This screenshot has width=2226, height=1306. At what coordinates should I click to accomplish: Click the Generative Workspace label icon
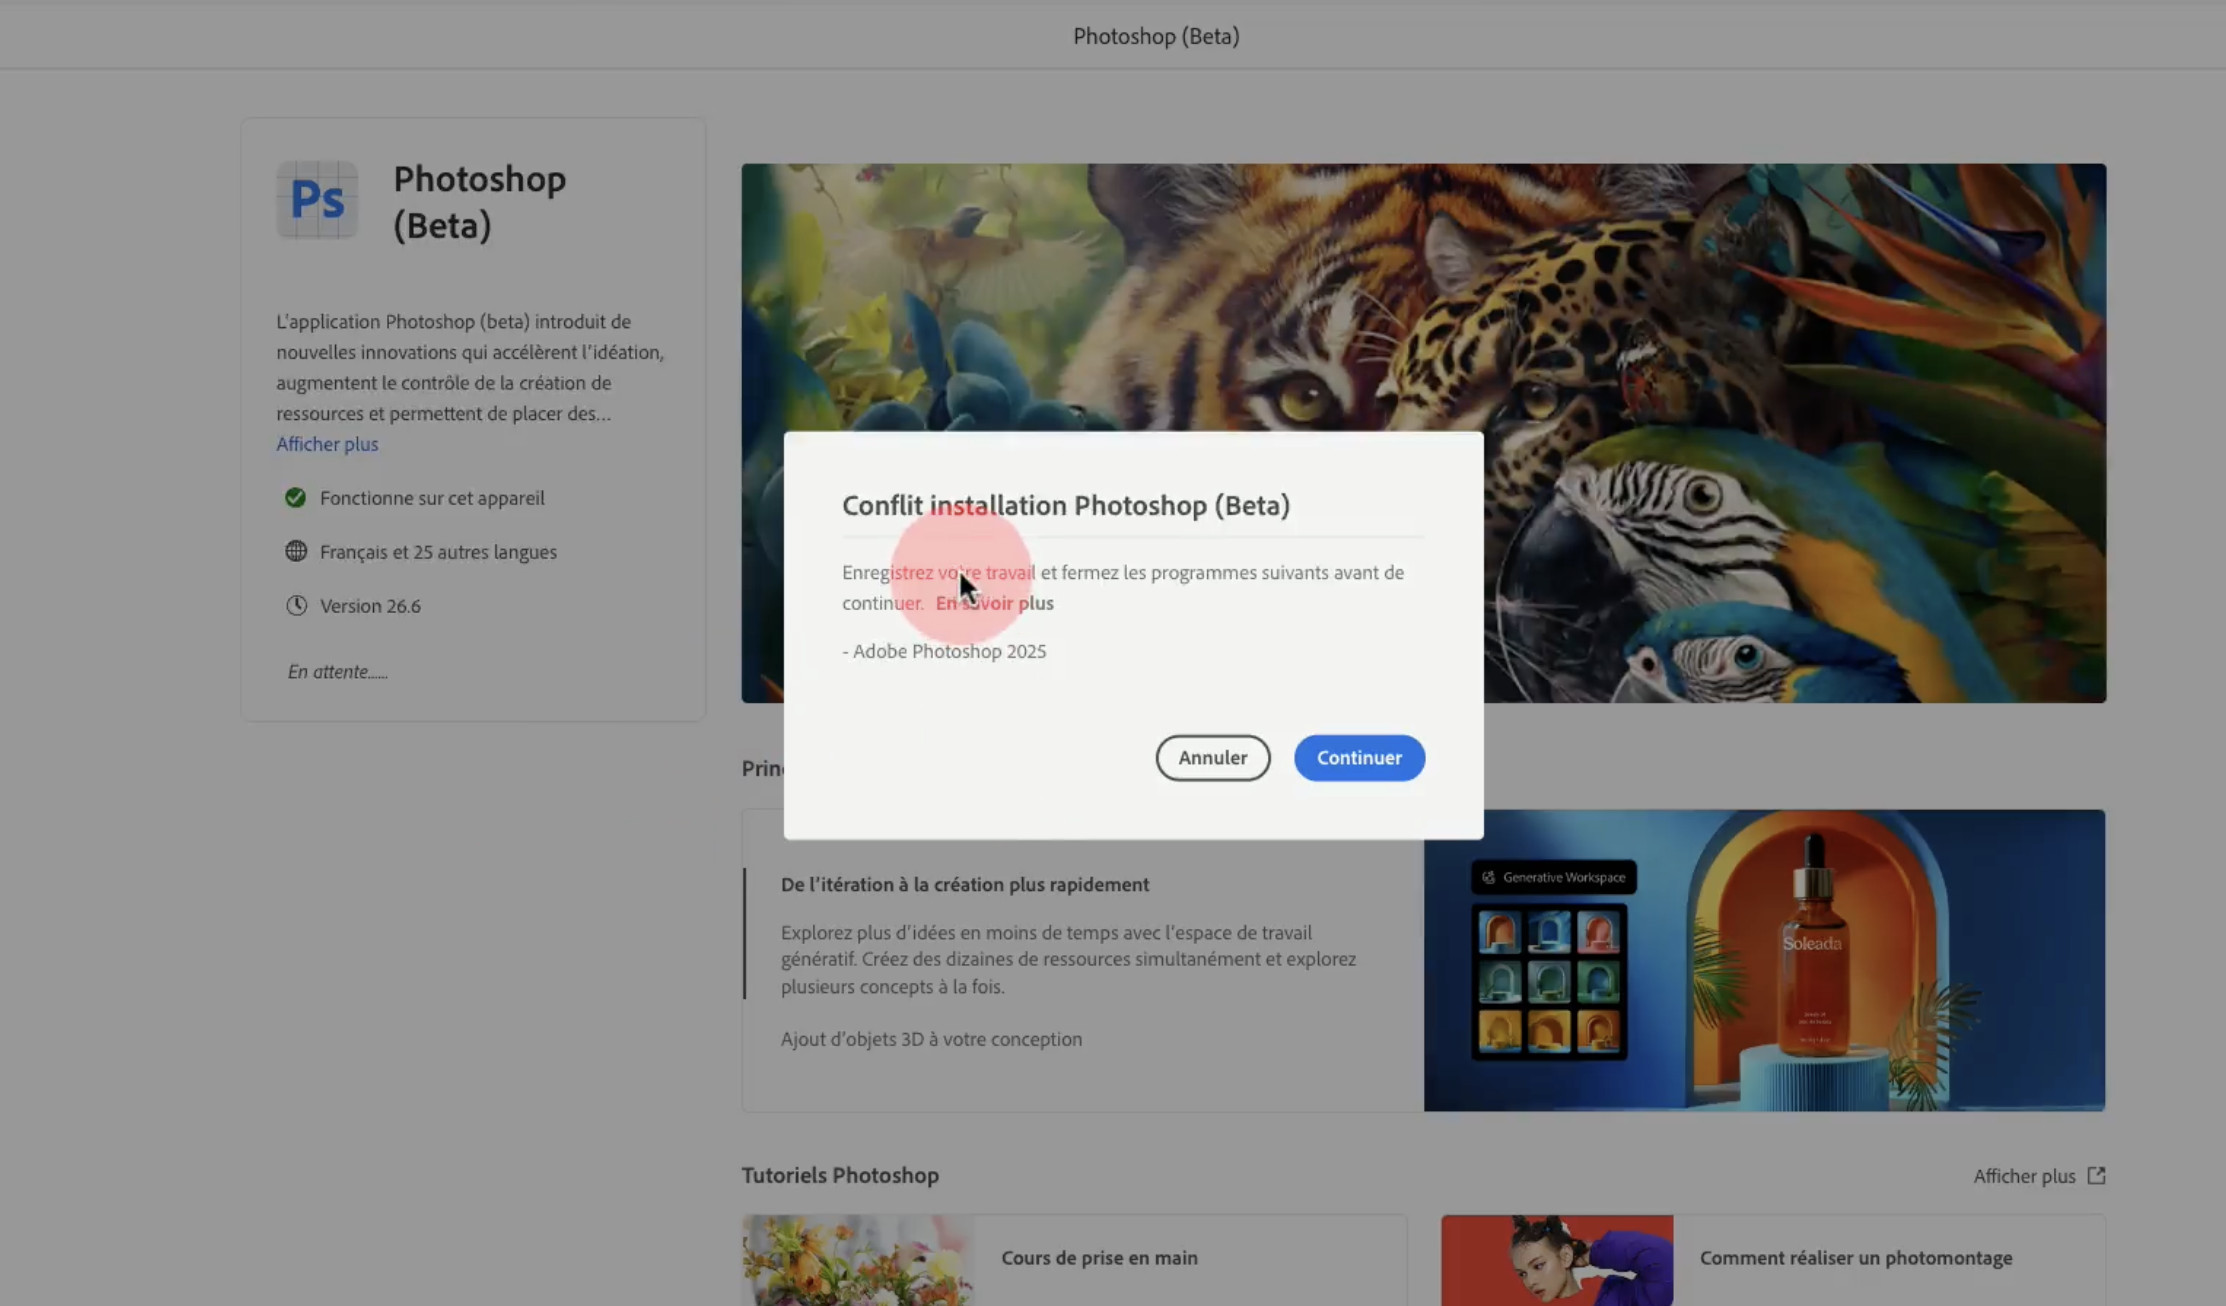(1488, 877)
